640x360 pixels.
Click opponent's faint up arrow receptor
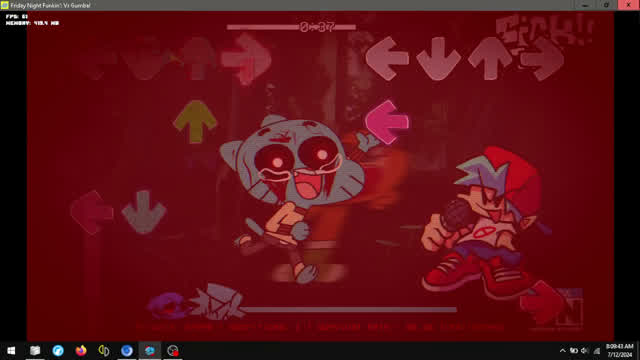[x=198, y=58]
